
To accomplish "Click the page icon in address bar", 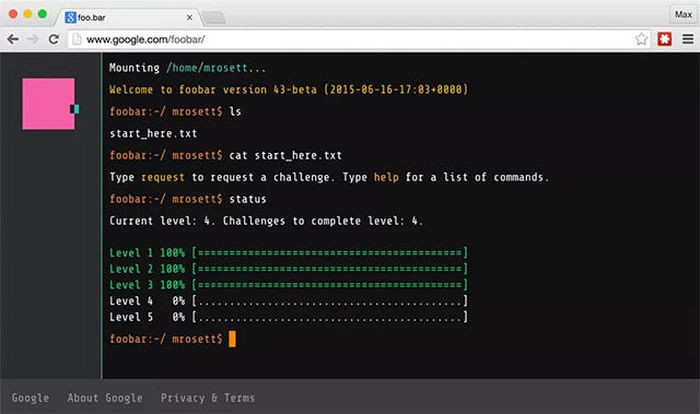I will click(x=77, y=39).
